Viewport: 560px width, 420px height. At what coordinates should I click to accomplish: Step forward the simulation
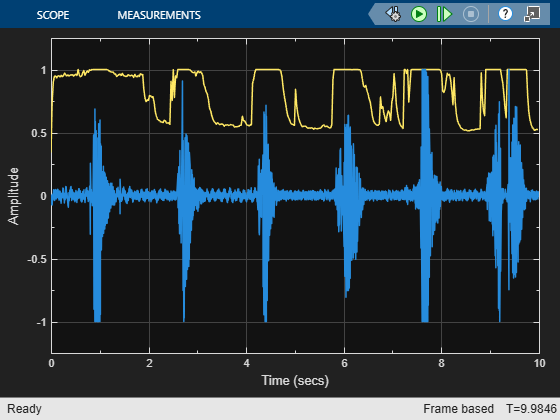coord(444,14)
